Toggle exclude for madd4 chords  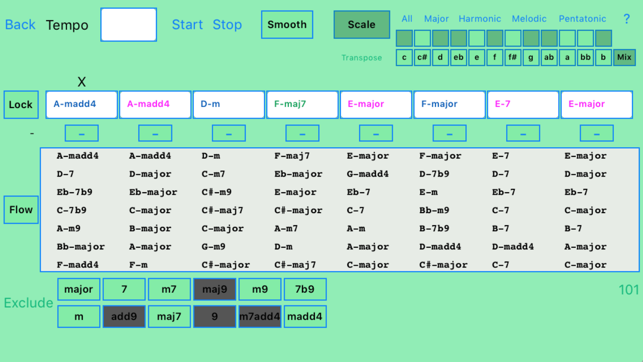point(305,316)
